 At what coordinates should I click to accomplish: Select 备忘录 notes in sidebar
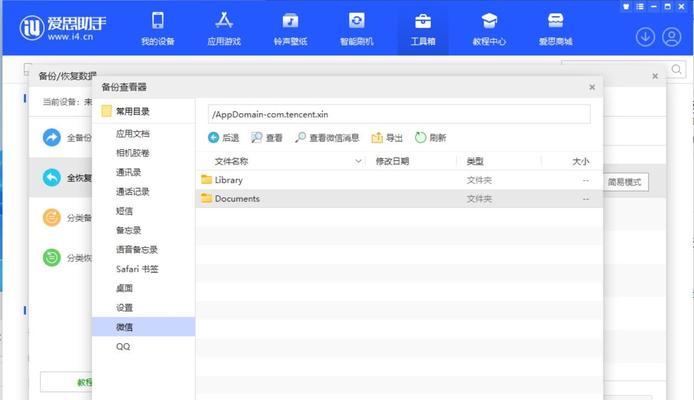point(128,230)
